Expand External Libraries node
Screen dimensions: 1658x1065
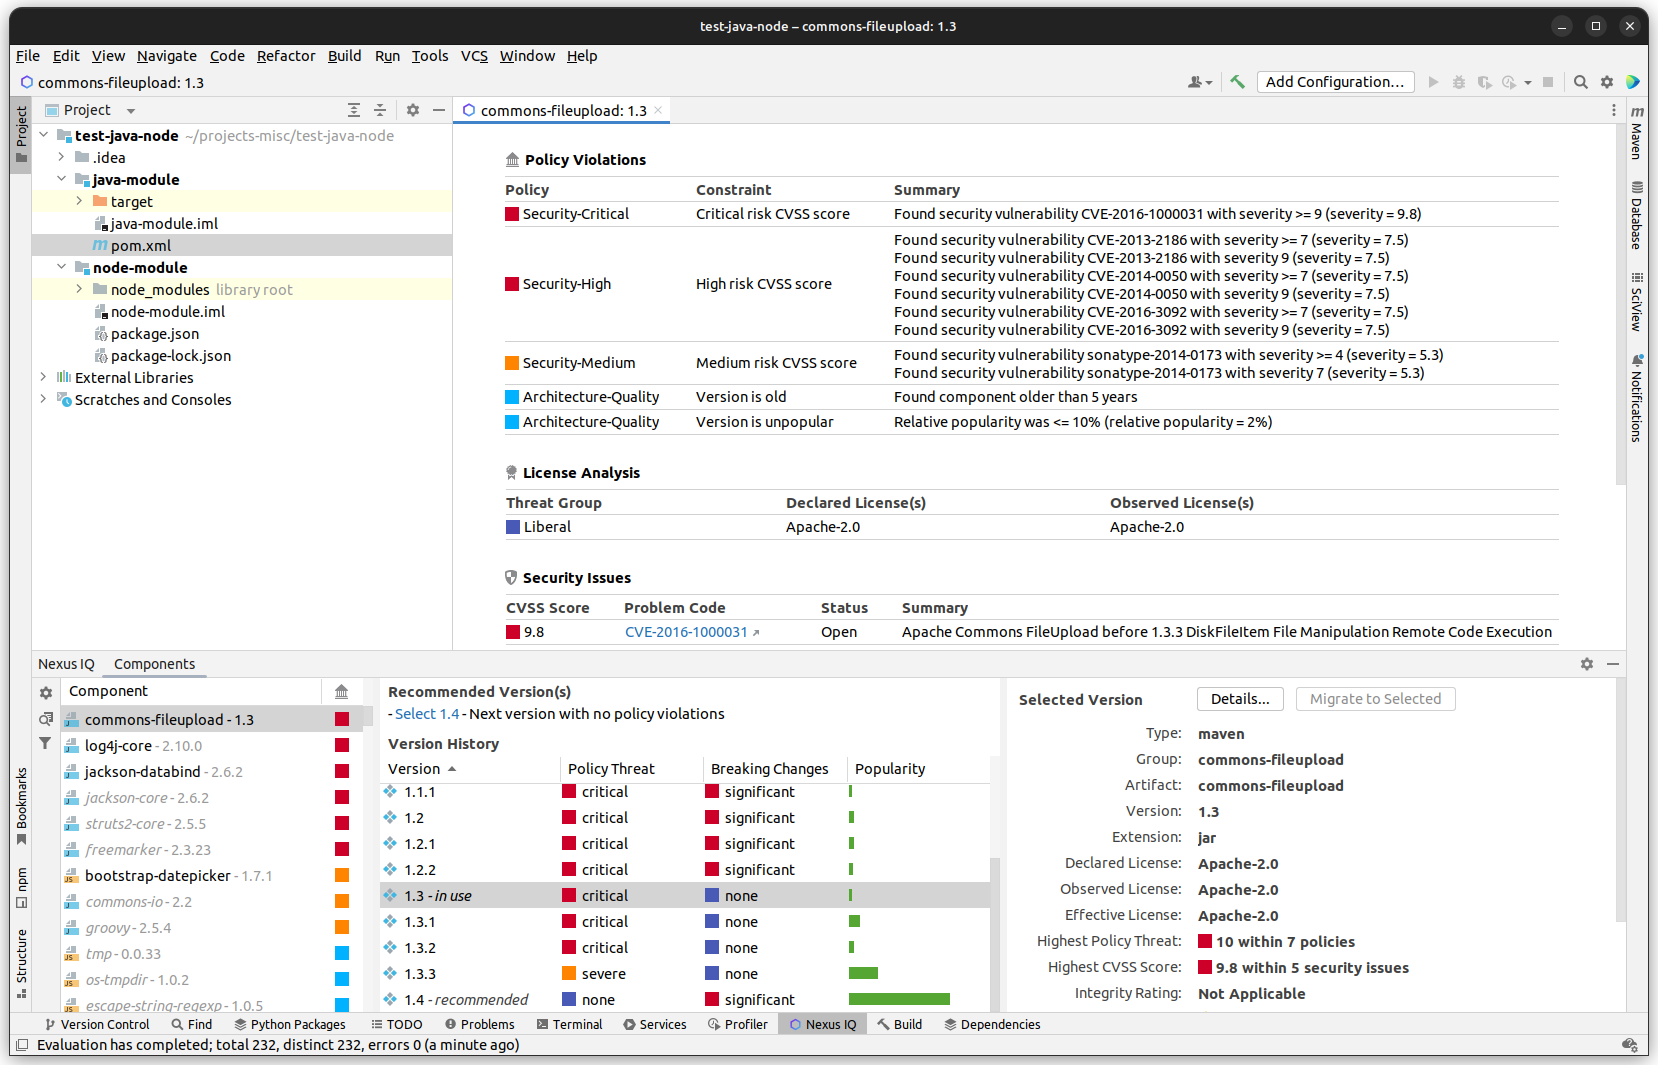click(x=44, y=377)
